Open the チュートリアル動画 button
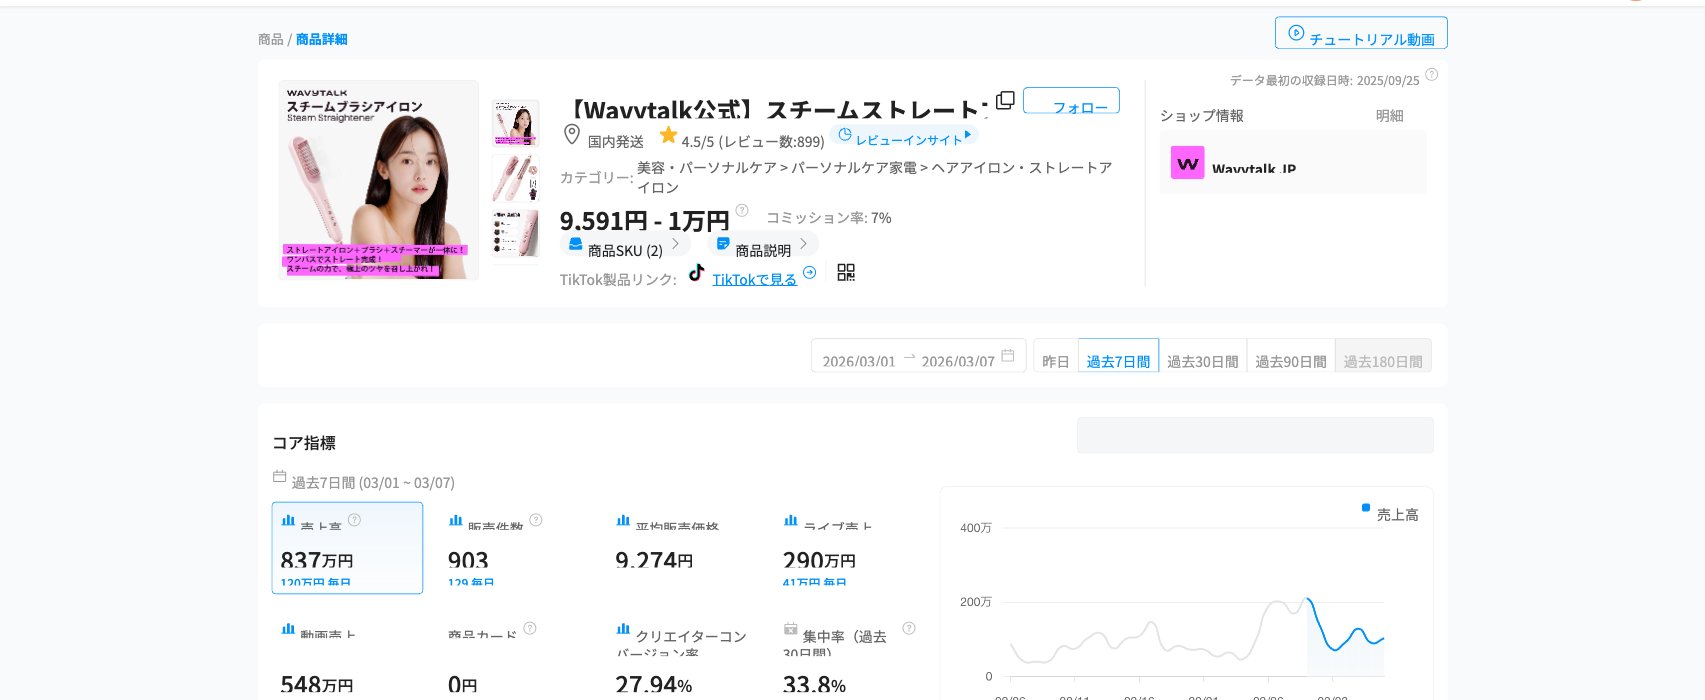The image size is (1705, 700). click(x=1361, y=33)
